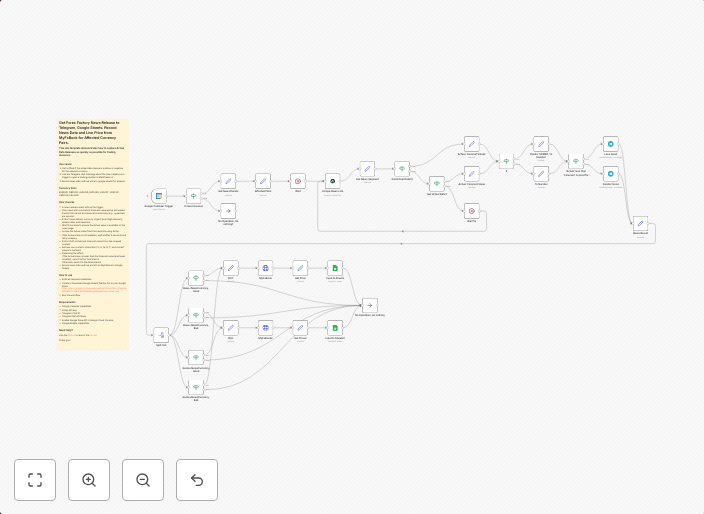Select the top MyFxBook HTTP request node
This screenshot has height=514, width=704.
pyautogui.click(x=265, y=268)
